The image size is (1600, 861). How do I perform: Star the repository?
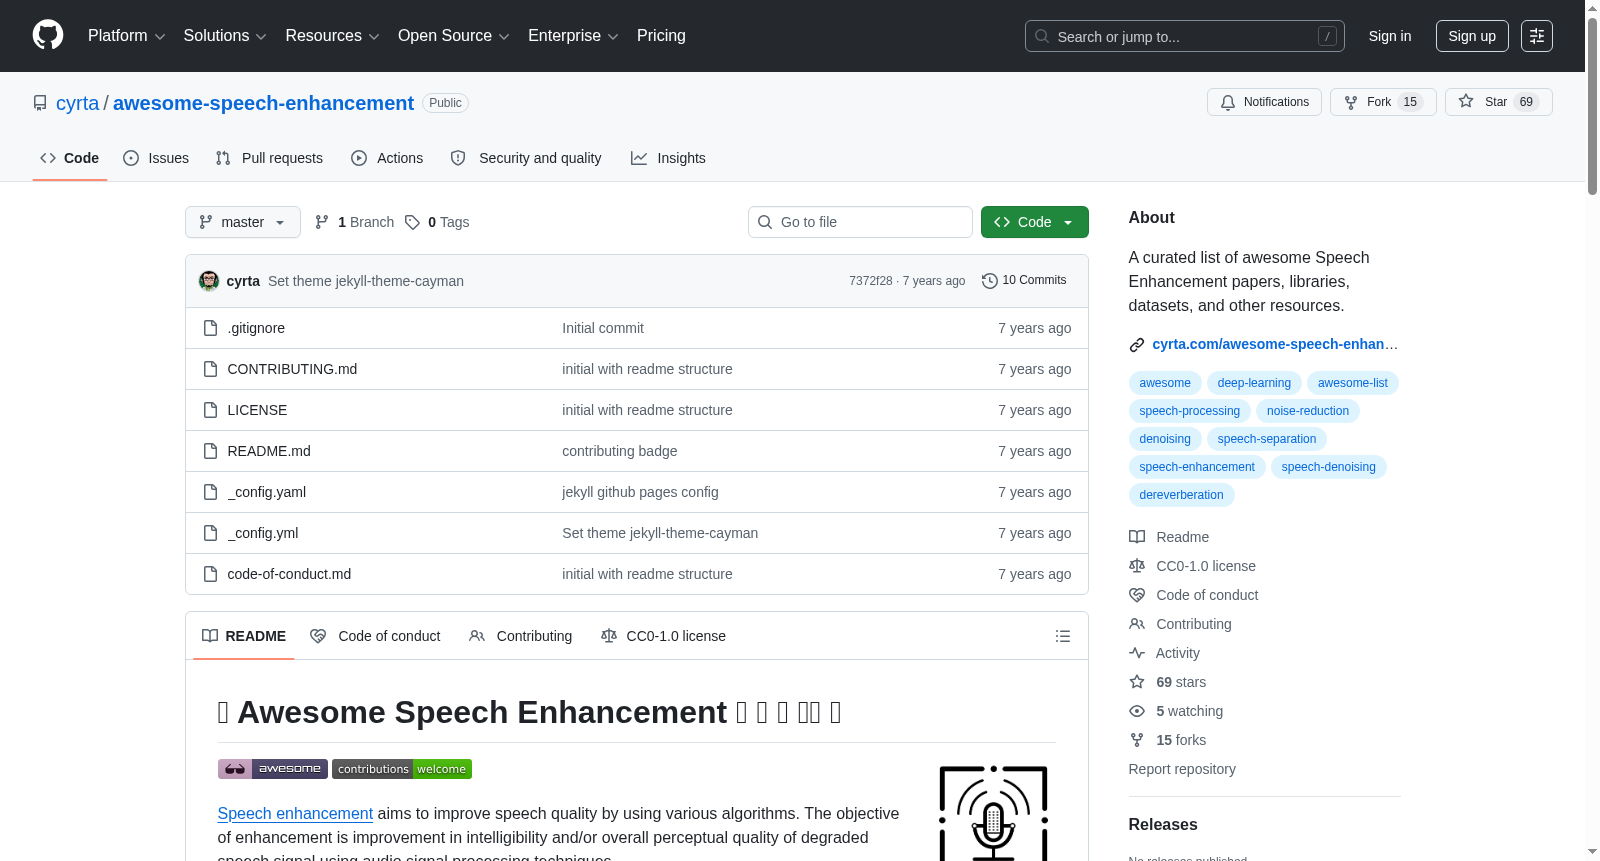coord(1499,102)
